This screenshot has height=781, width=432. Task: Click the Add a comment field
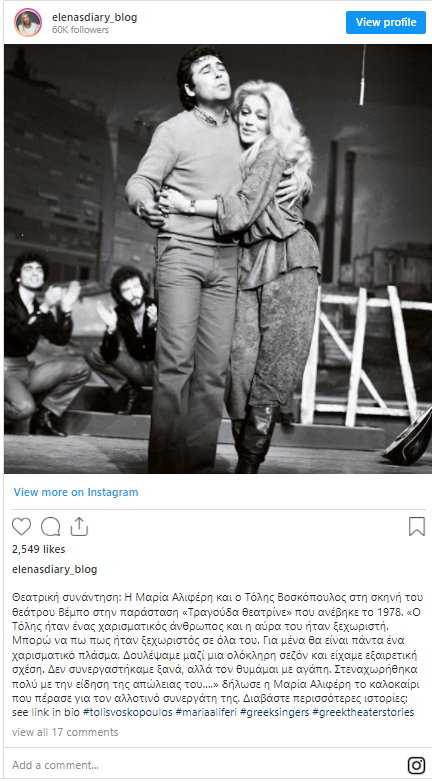tap(204, 765)
